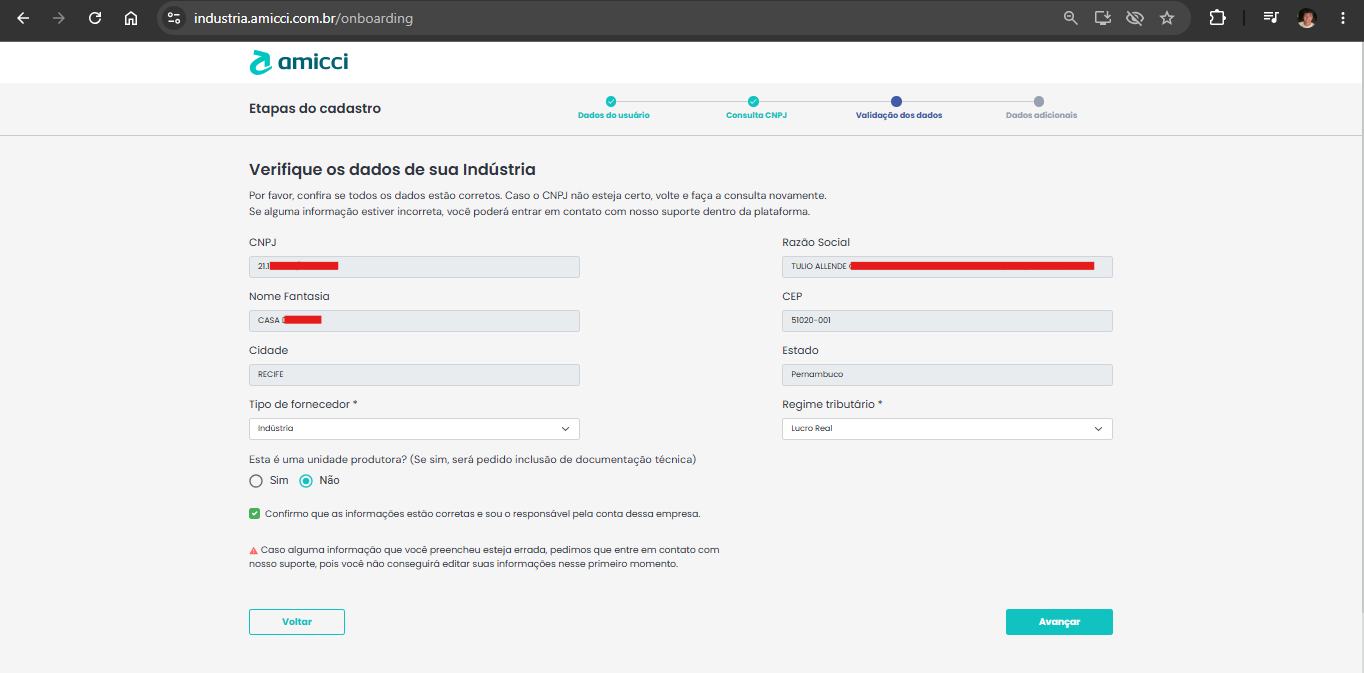Go to browser home icon
This screenshot has width=1364, height=673.
[131, 18]
